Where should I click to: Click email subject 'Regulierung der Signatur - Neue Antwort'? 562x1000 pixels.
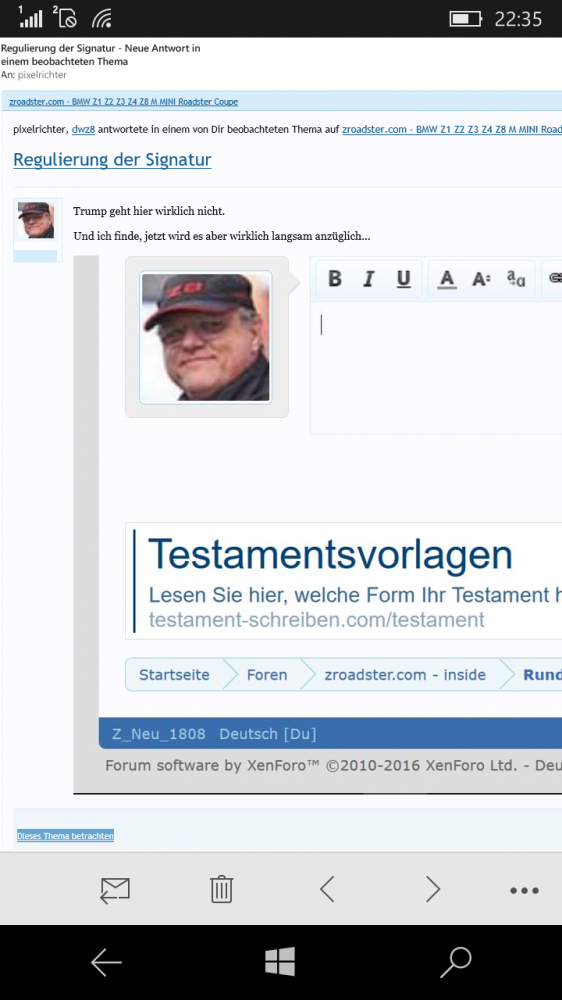pos(101,55)
